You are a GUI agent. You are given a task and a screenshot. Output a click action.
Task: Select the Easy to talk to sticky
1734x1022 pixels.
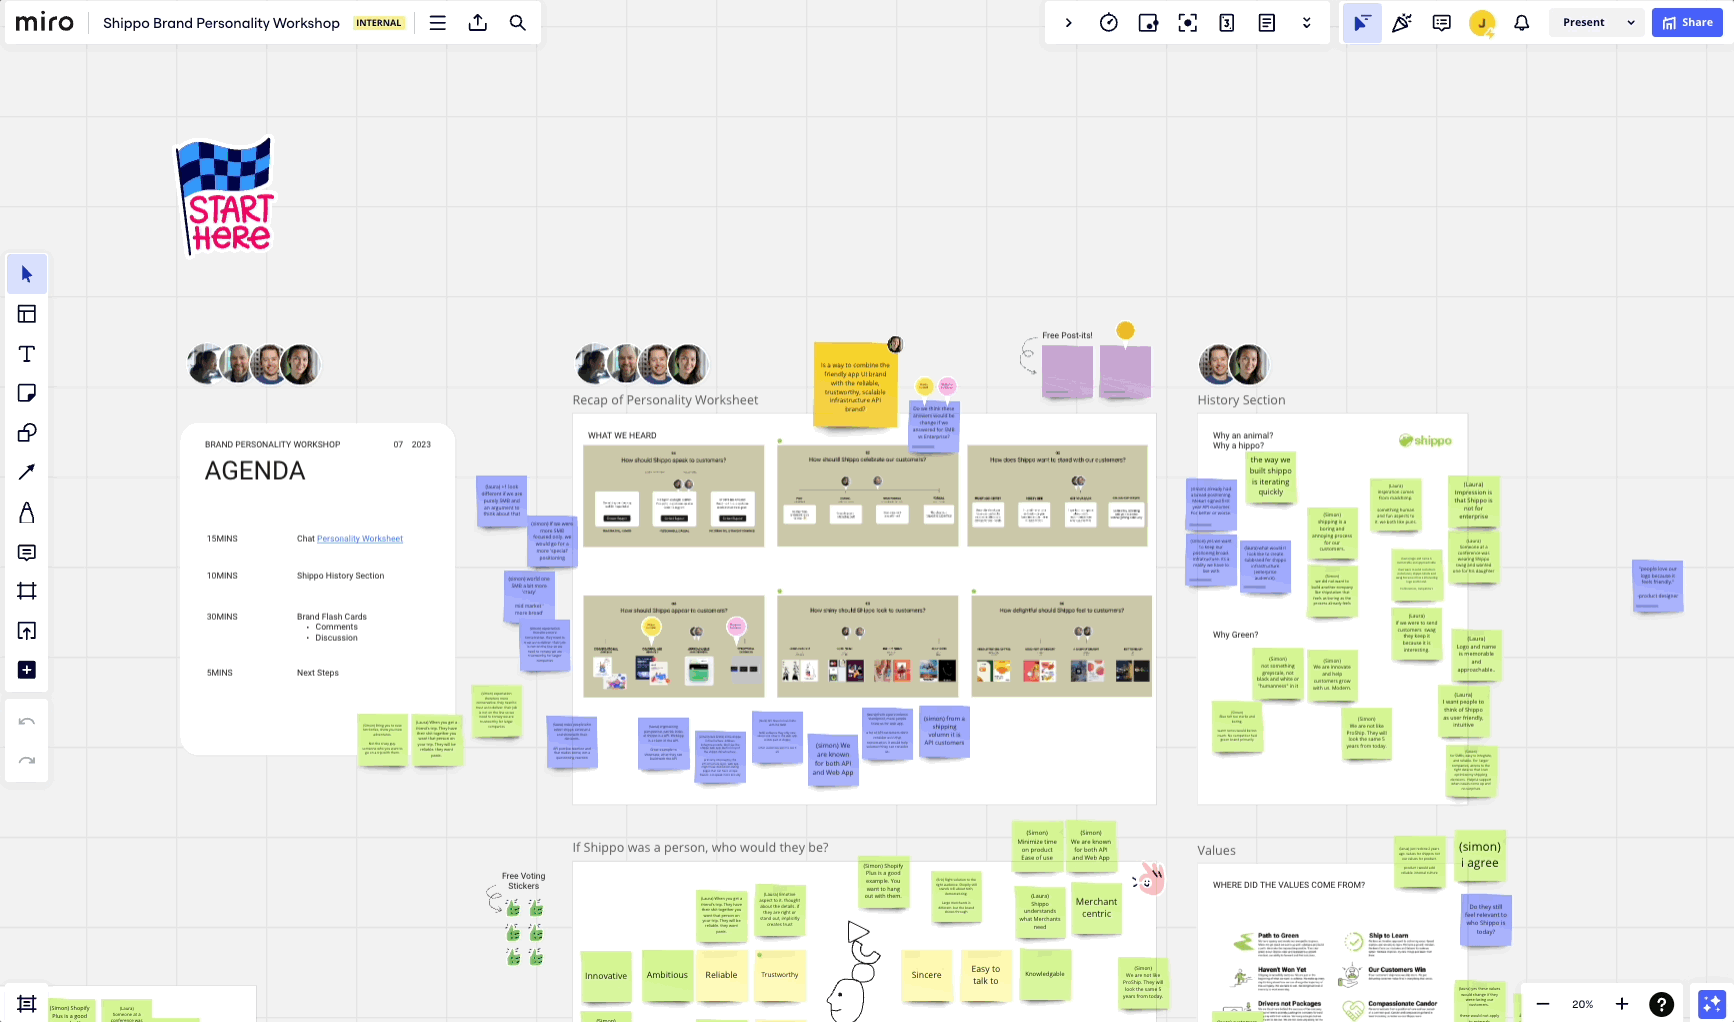coord(985,975)
